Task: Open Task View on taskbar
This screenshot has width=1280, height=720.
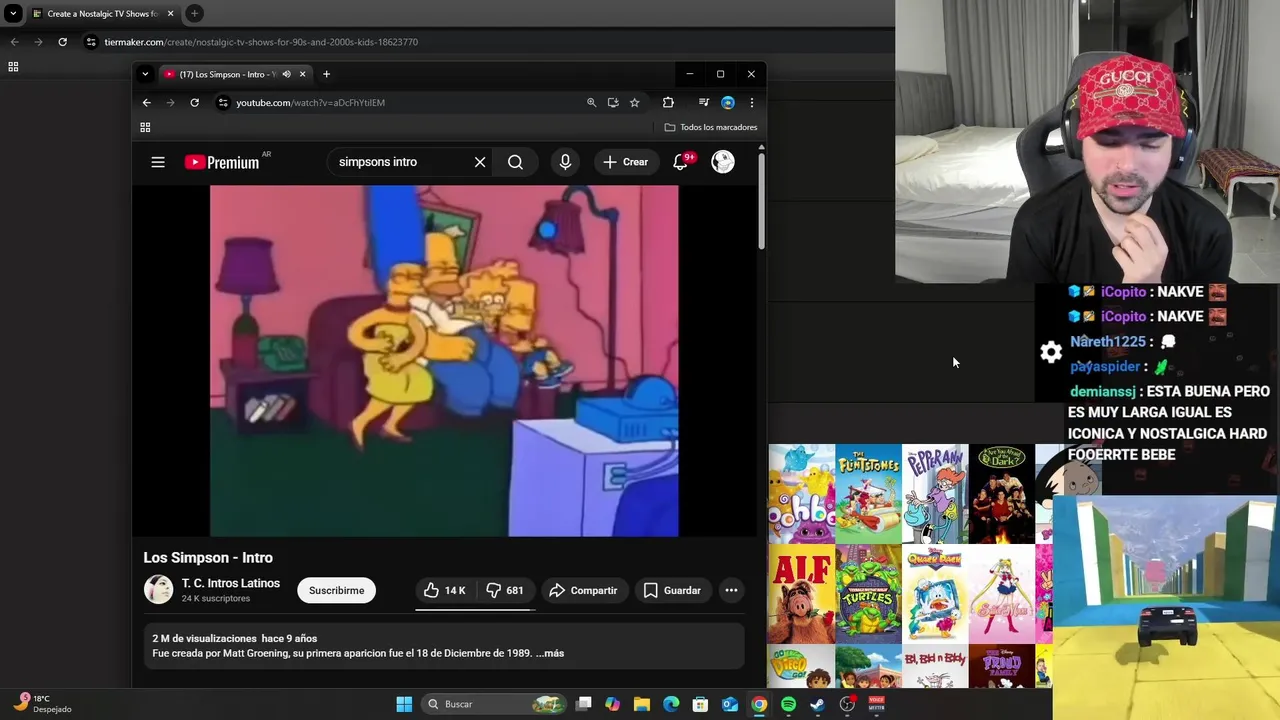Action: pos(584,704)
